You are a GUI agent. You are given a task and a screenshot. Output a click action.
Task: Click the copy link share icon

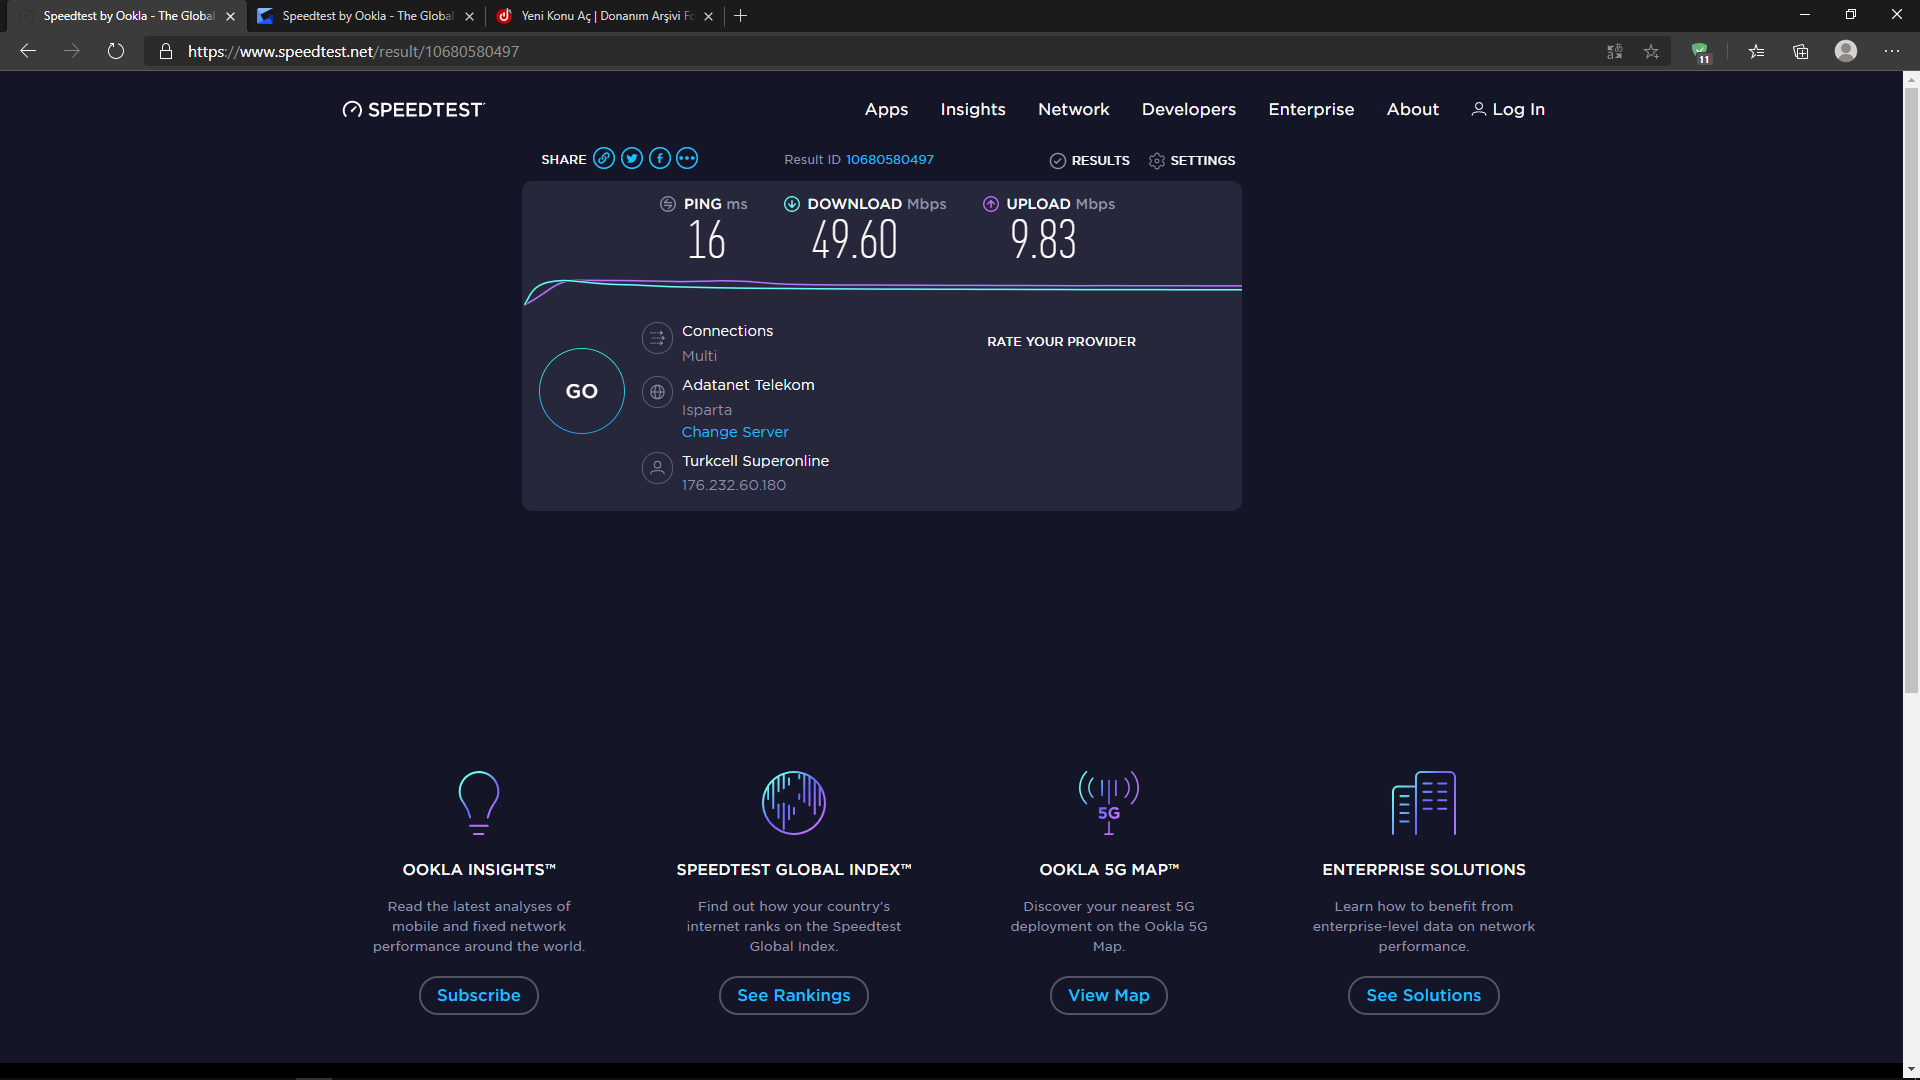pyautogui.click(x=604, y=159)
